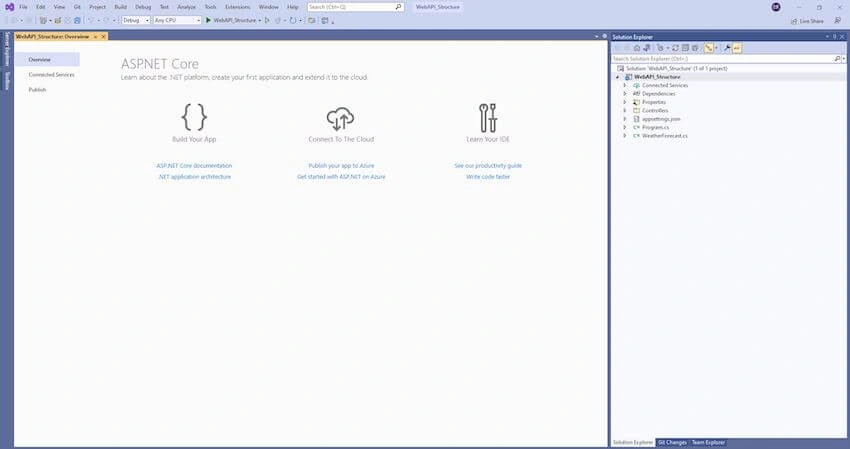The height and width of the screenshot is (449, 850).
Task: Open Publish your app to Azure link
Action: pos(341,165)
